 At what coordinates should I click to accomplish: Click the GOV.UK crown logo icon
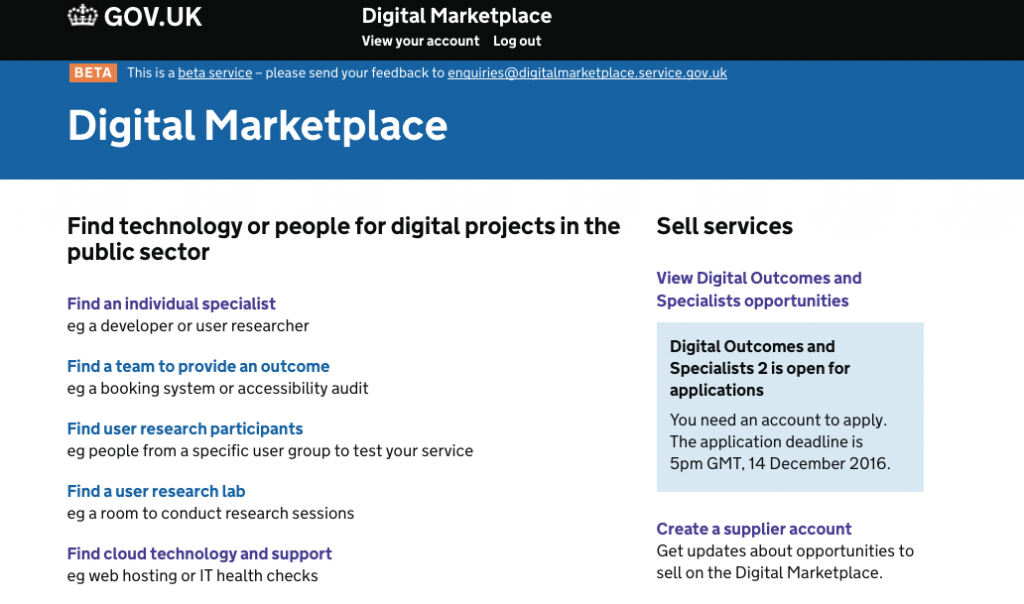(x=82, y=16)
